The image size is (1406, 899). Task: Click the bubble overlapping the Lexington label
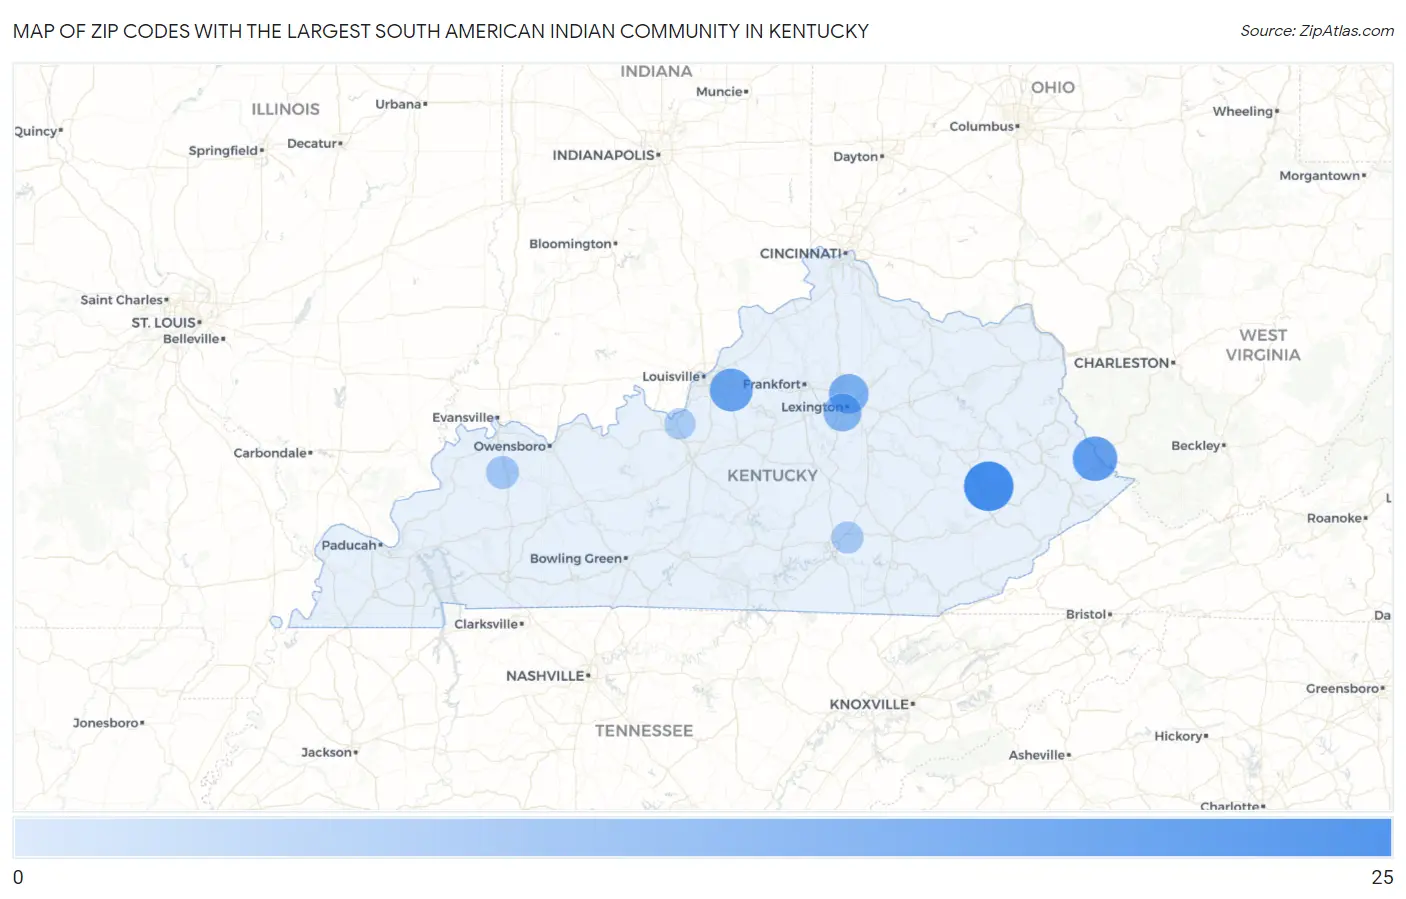pyautogui.click(x=842, y=412)
